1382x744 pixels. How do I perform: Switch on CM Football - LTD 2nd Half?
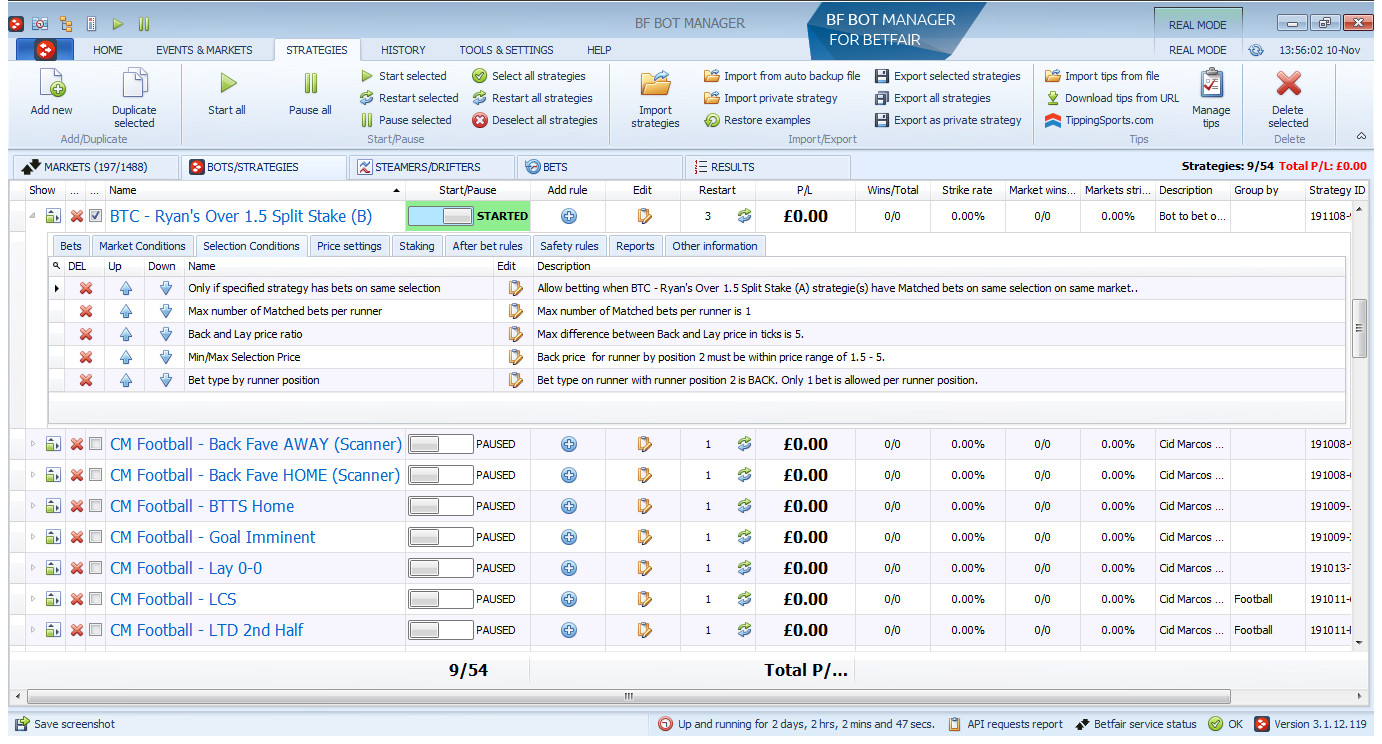pyautogui.click(x=441, y=630)
